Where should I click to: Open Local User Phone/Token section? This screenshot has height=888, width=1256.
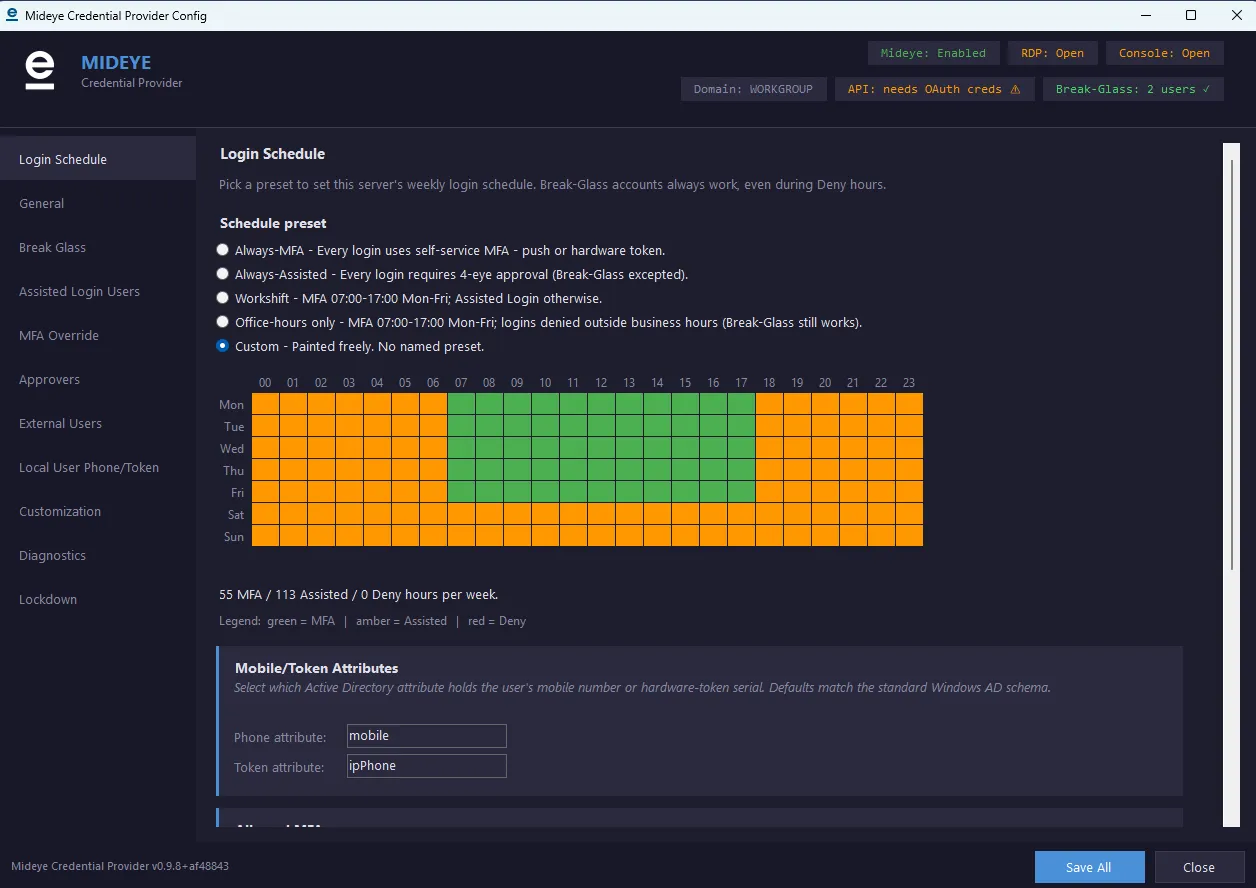(98, 467)
